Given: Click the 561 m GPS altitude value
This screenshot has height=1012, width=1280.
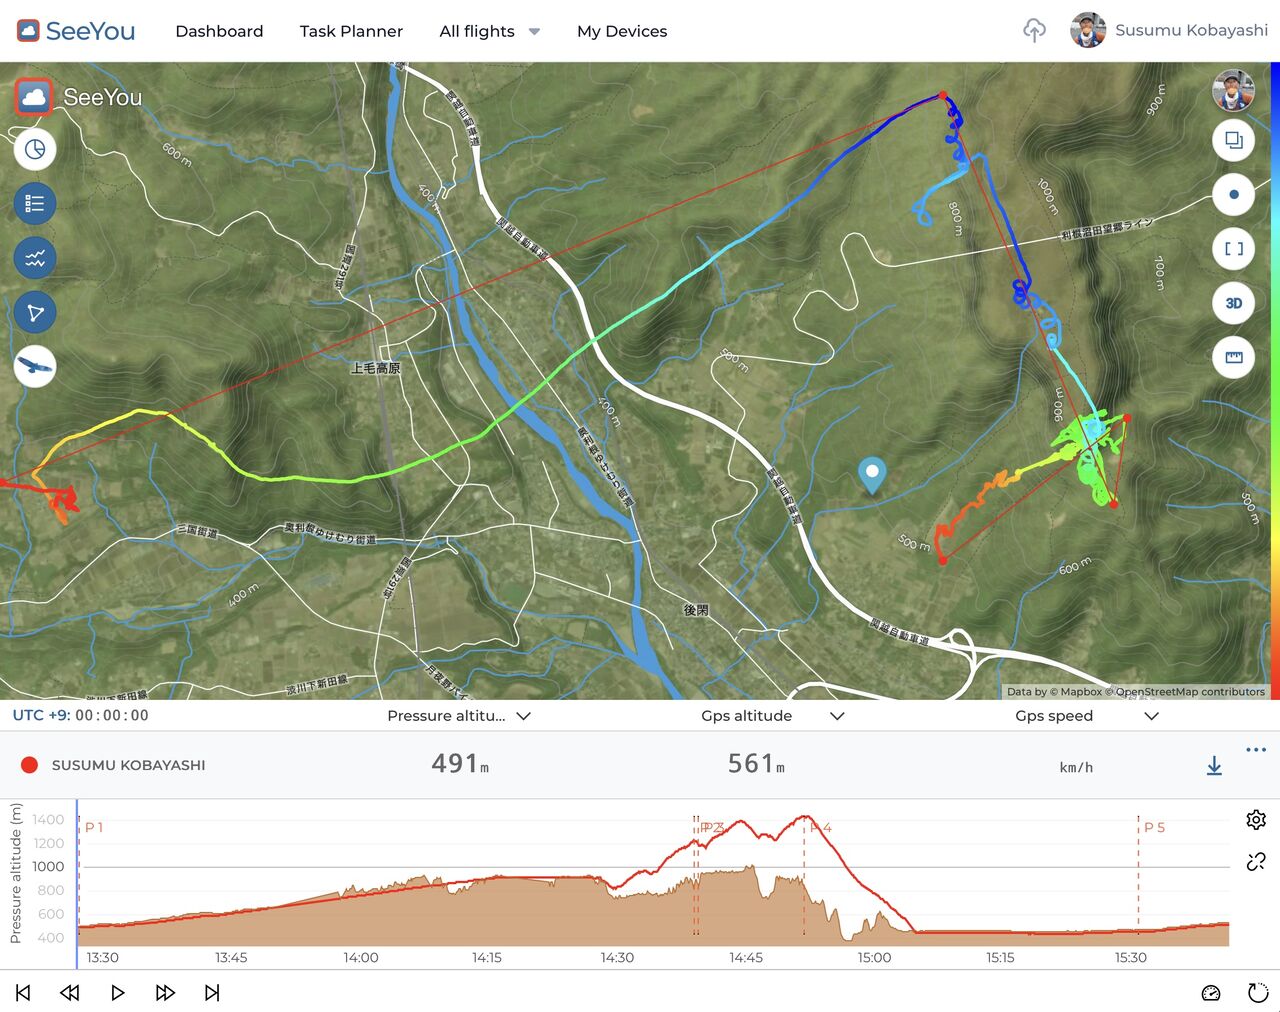Looking at the screenshot, I should 756,764.
